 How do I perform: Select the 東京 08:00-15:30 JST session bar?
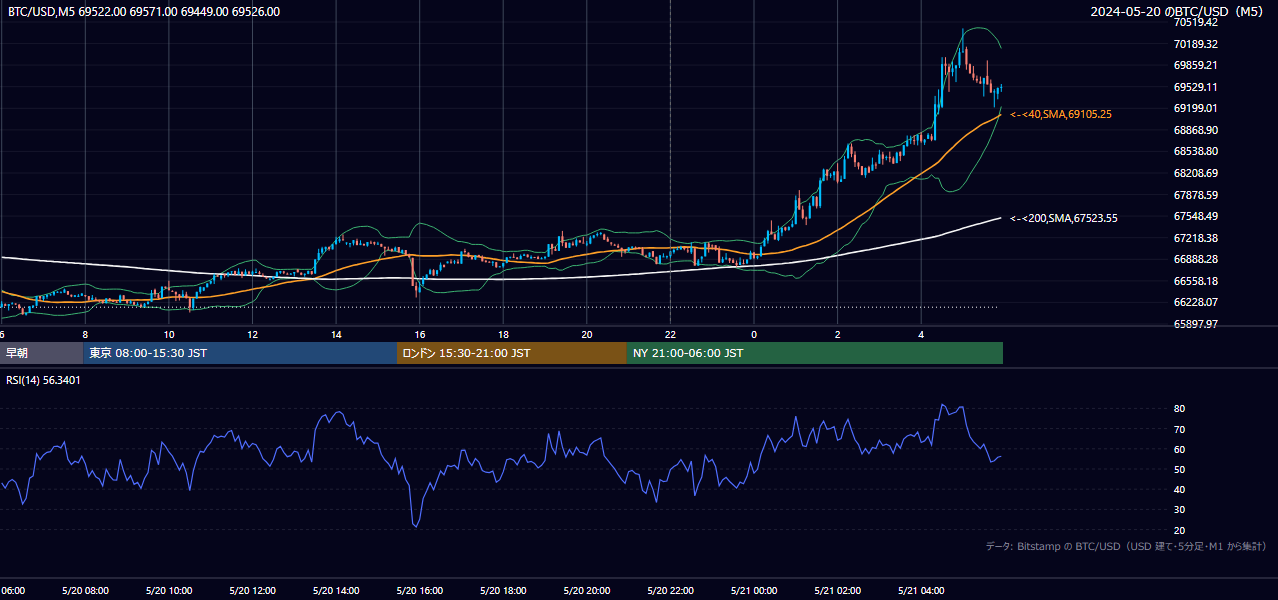(x=240, y=353)
